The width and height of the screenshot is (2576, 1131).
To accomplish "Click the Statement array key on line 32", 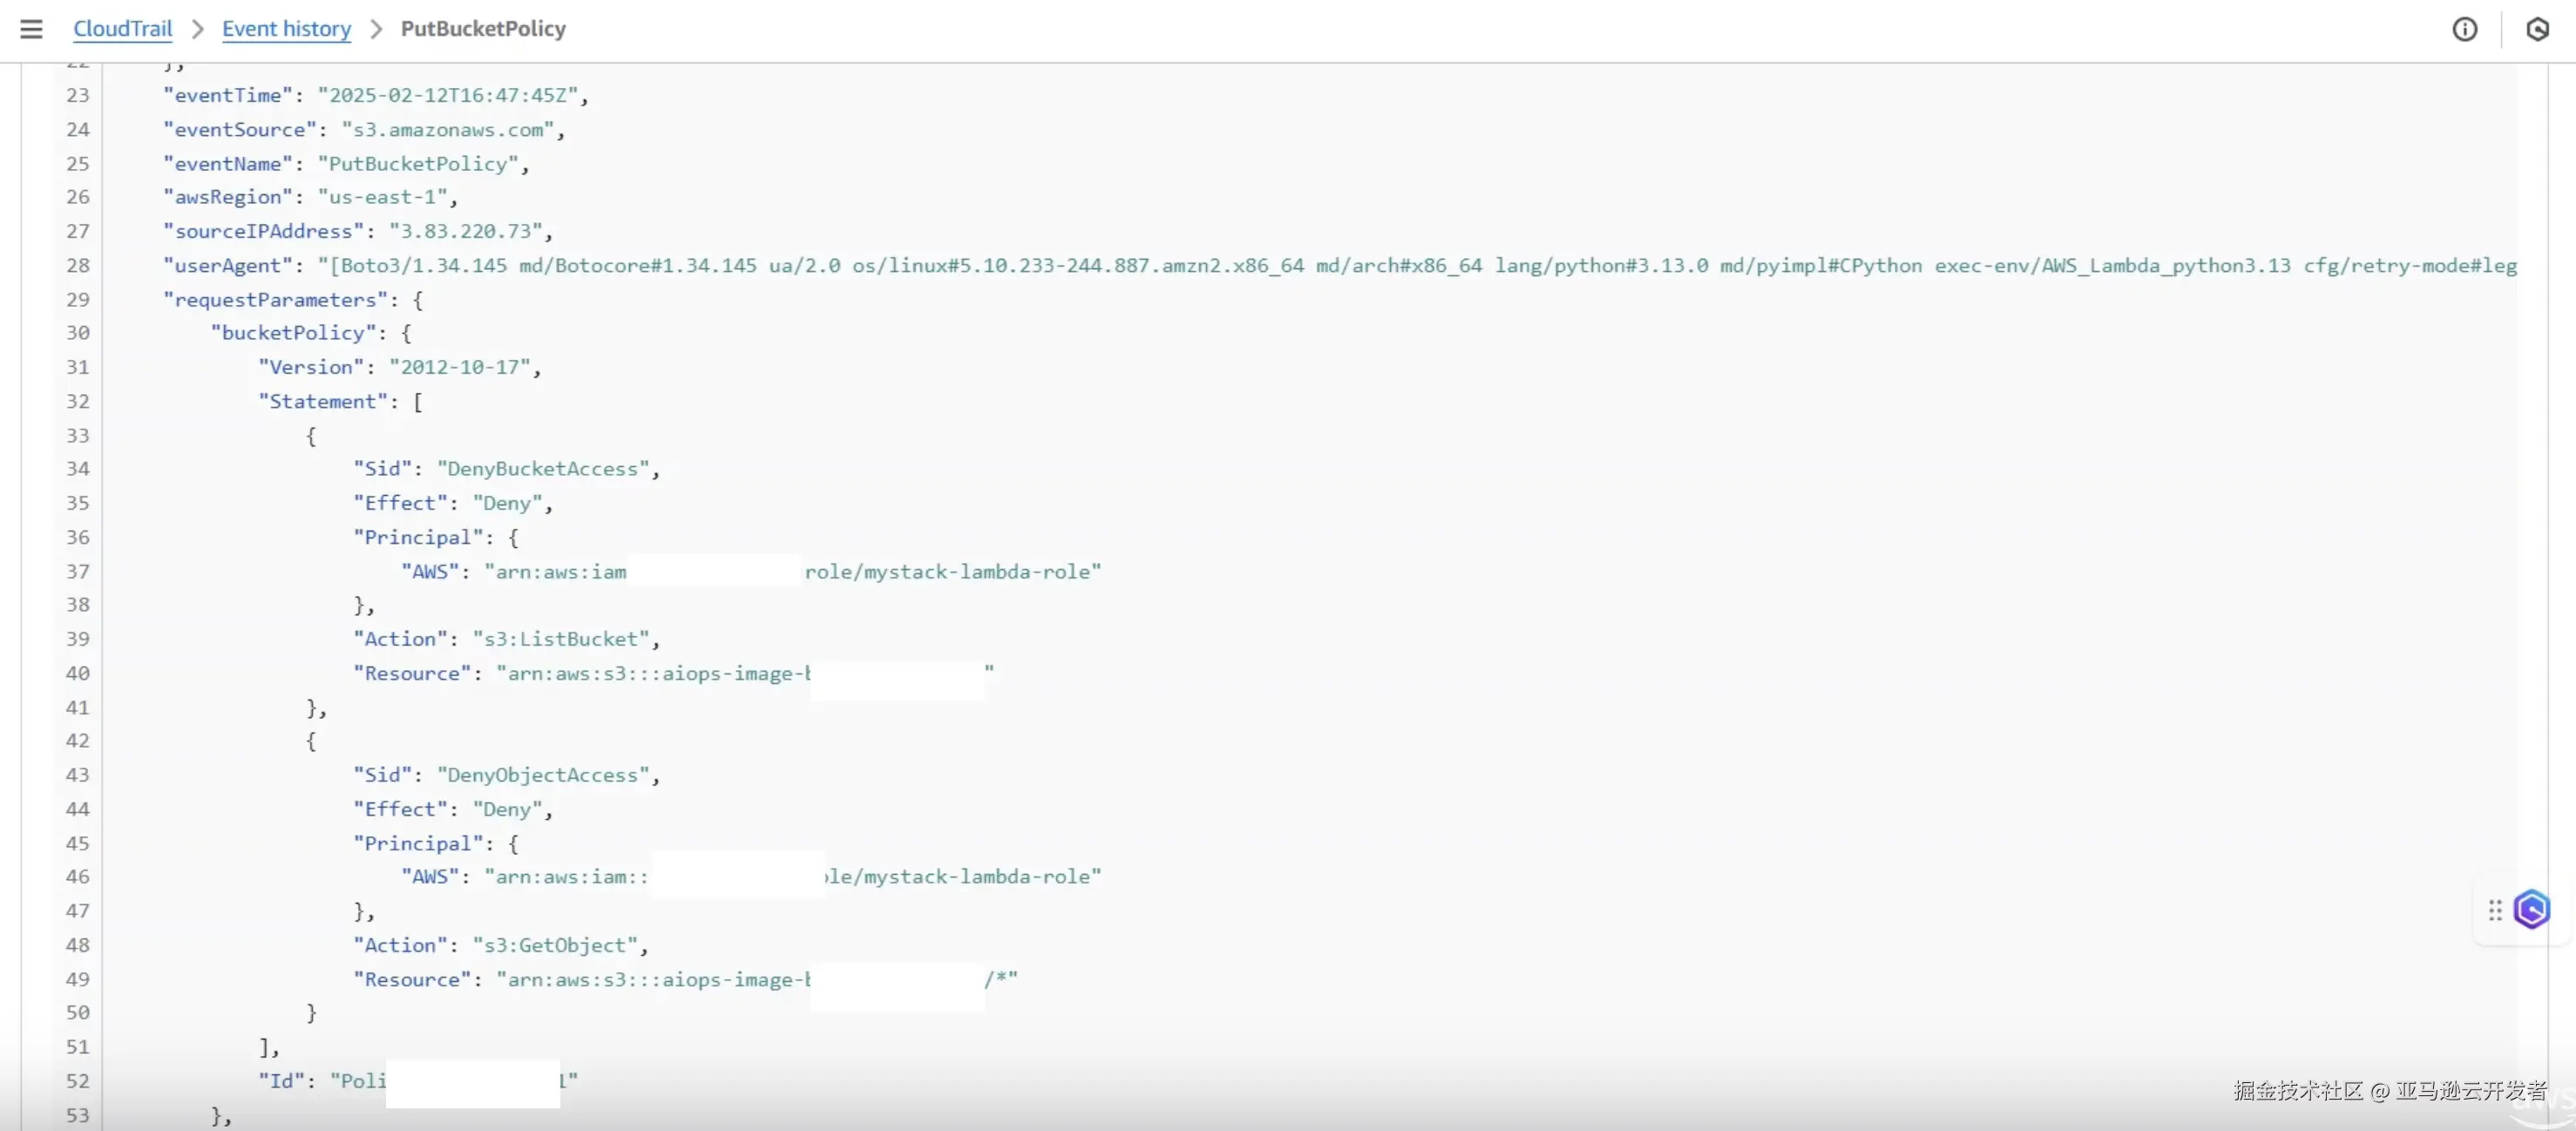I will tap(322, 401).
